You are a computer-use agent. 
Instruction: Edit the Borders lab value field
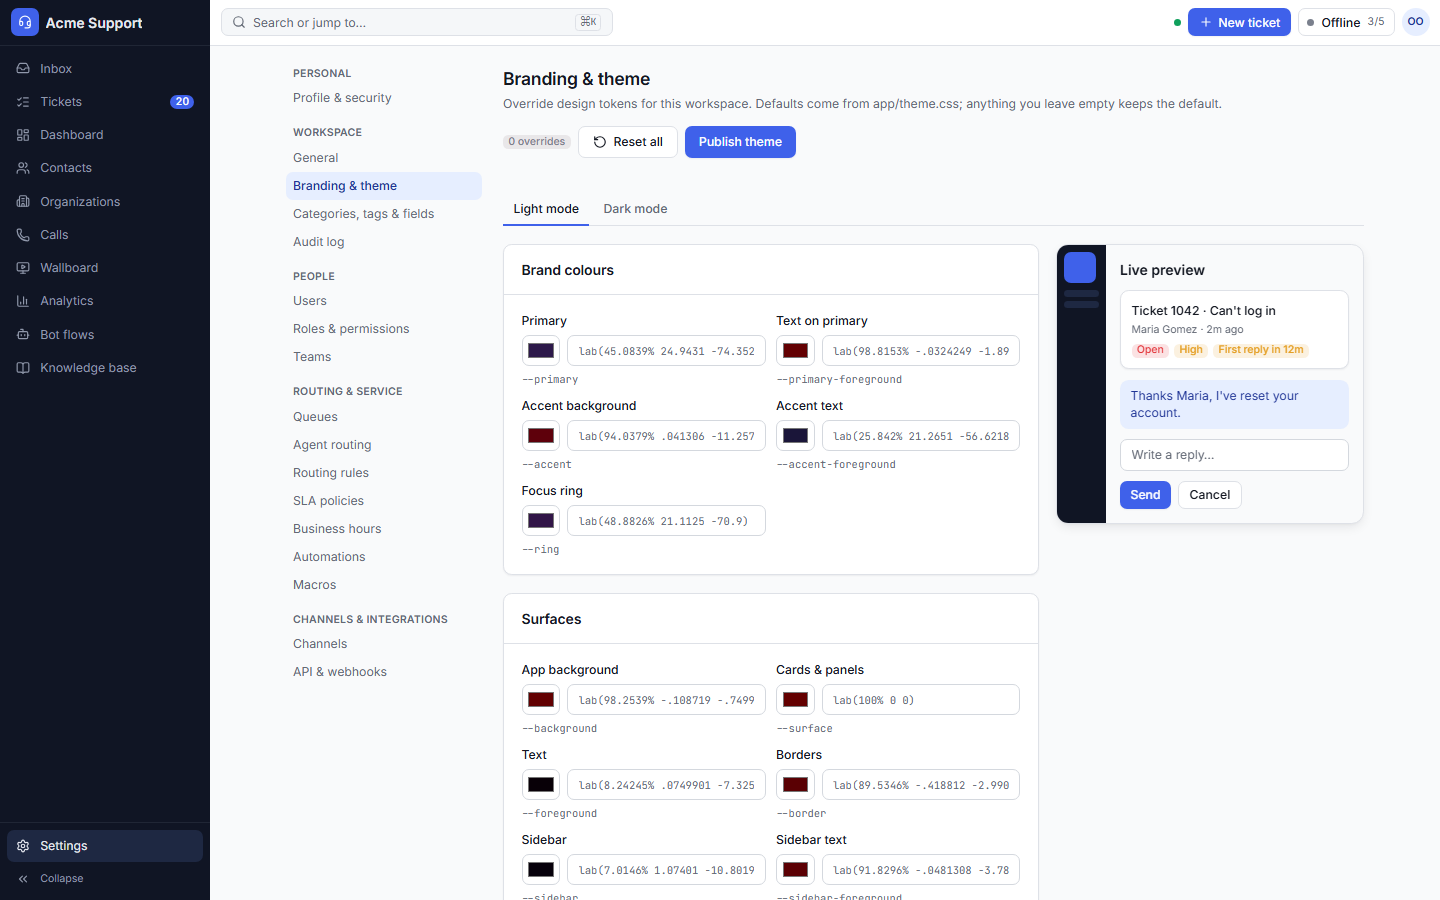click(x=921, y=785)
